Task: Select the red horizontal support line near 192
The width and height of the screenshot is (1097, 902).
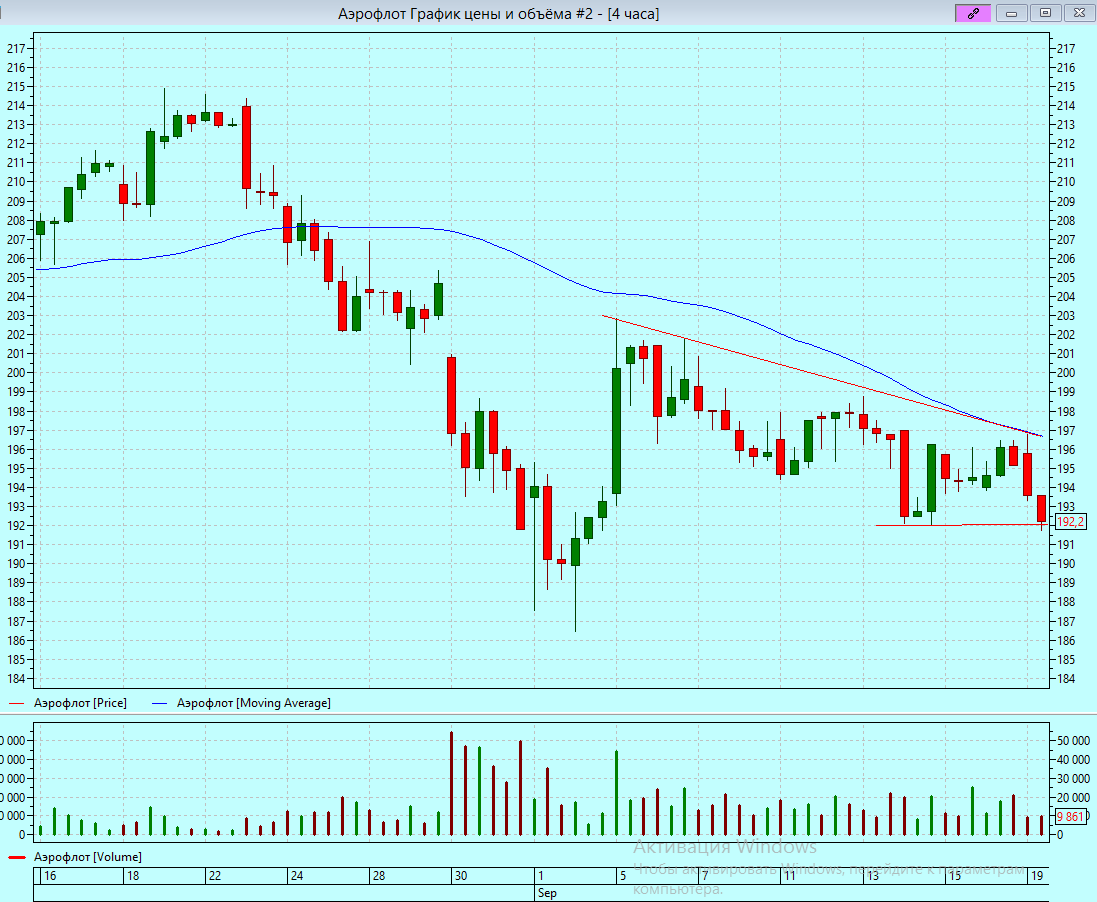Action: [x=960, y=525]
